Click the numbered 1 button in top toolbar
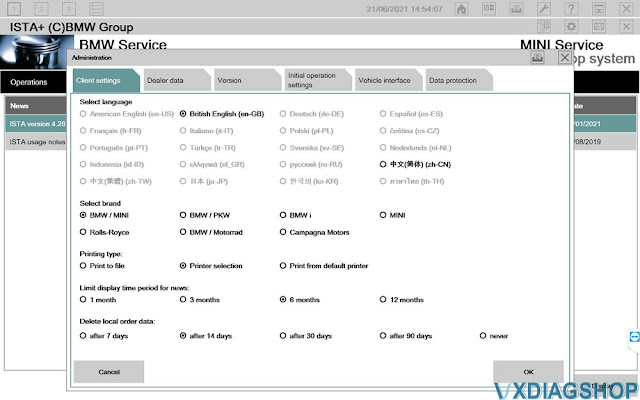640x400 pixels. (14, 9)
